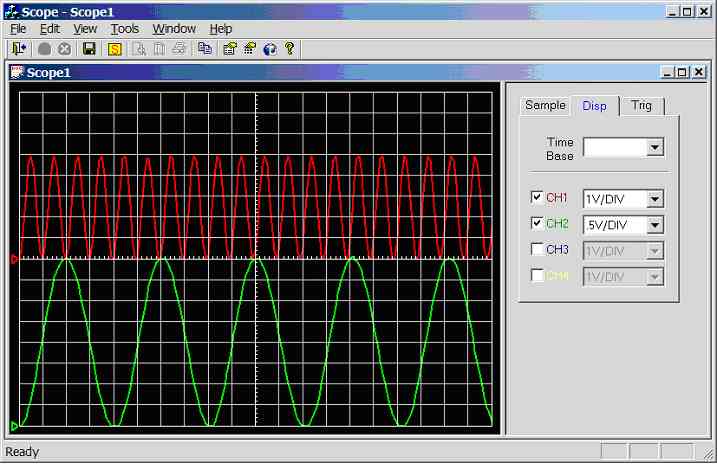
Task: Click the Save floppy disk icon
Action: (x=89, y=48)
